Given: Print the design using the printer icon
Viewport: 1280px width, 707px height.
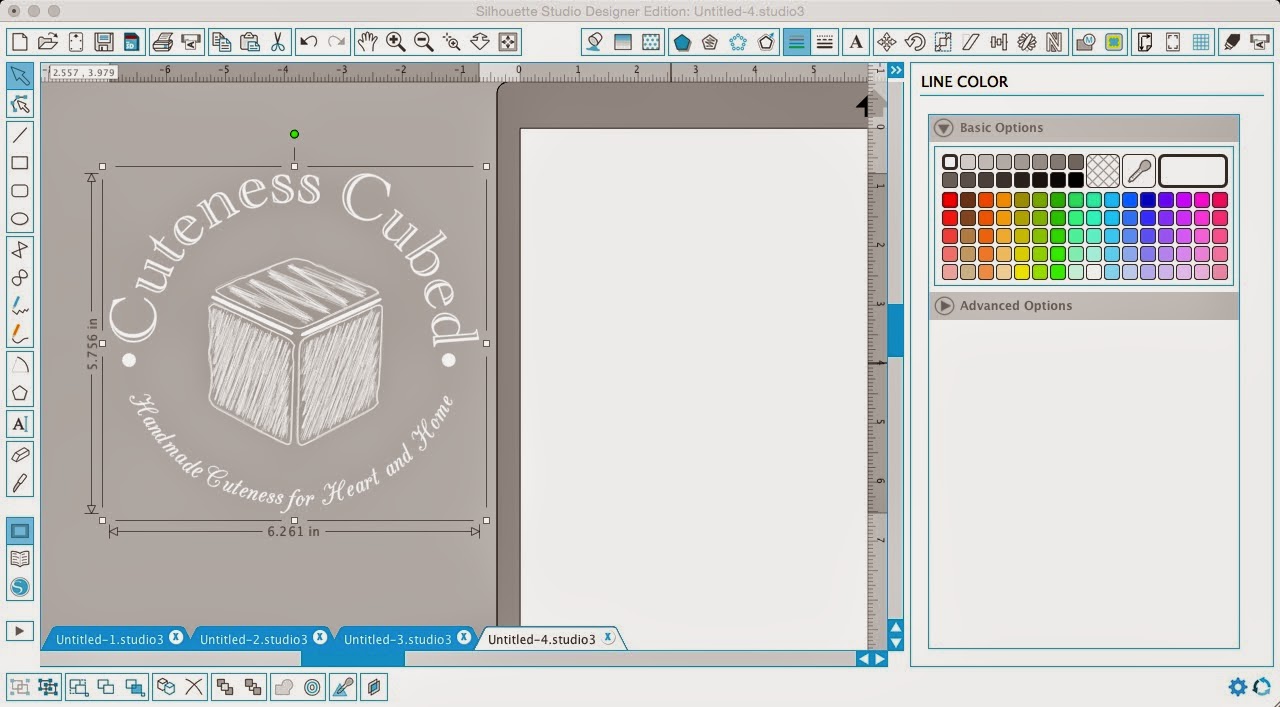Looking at the screenshot, I should (163, 42).
